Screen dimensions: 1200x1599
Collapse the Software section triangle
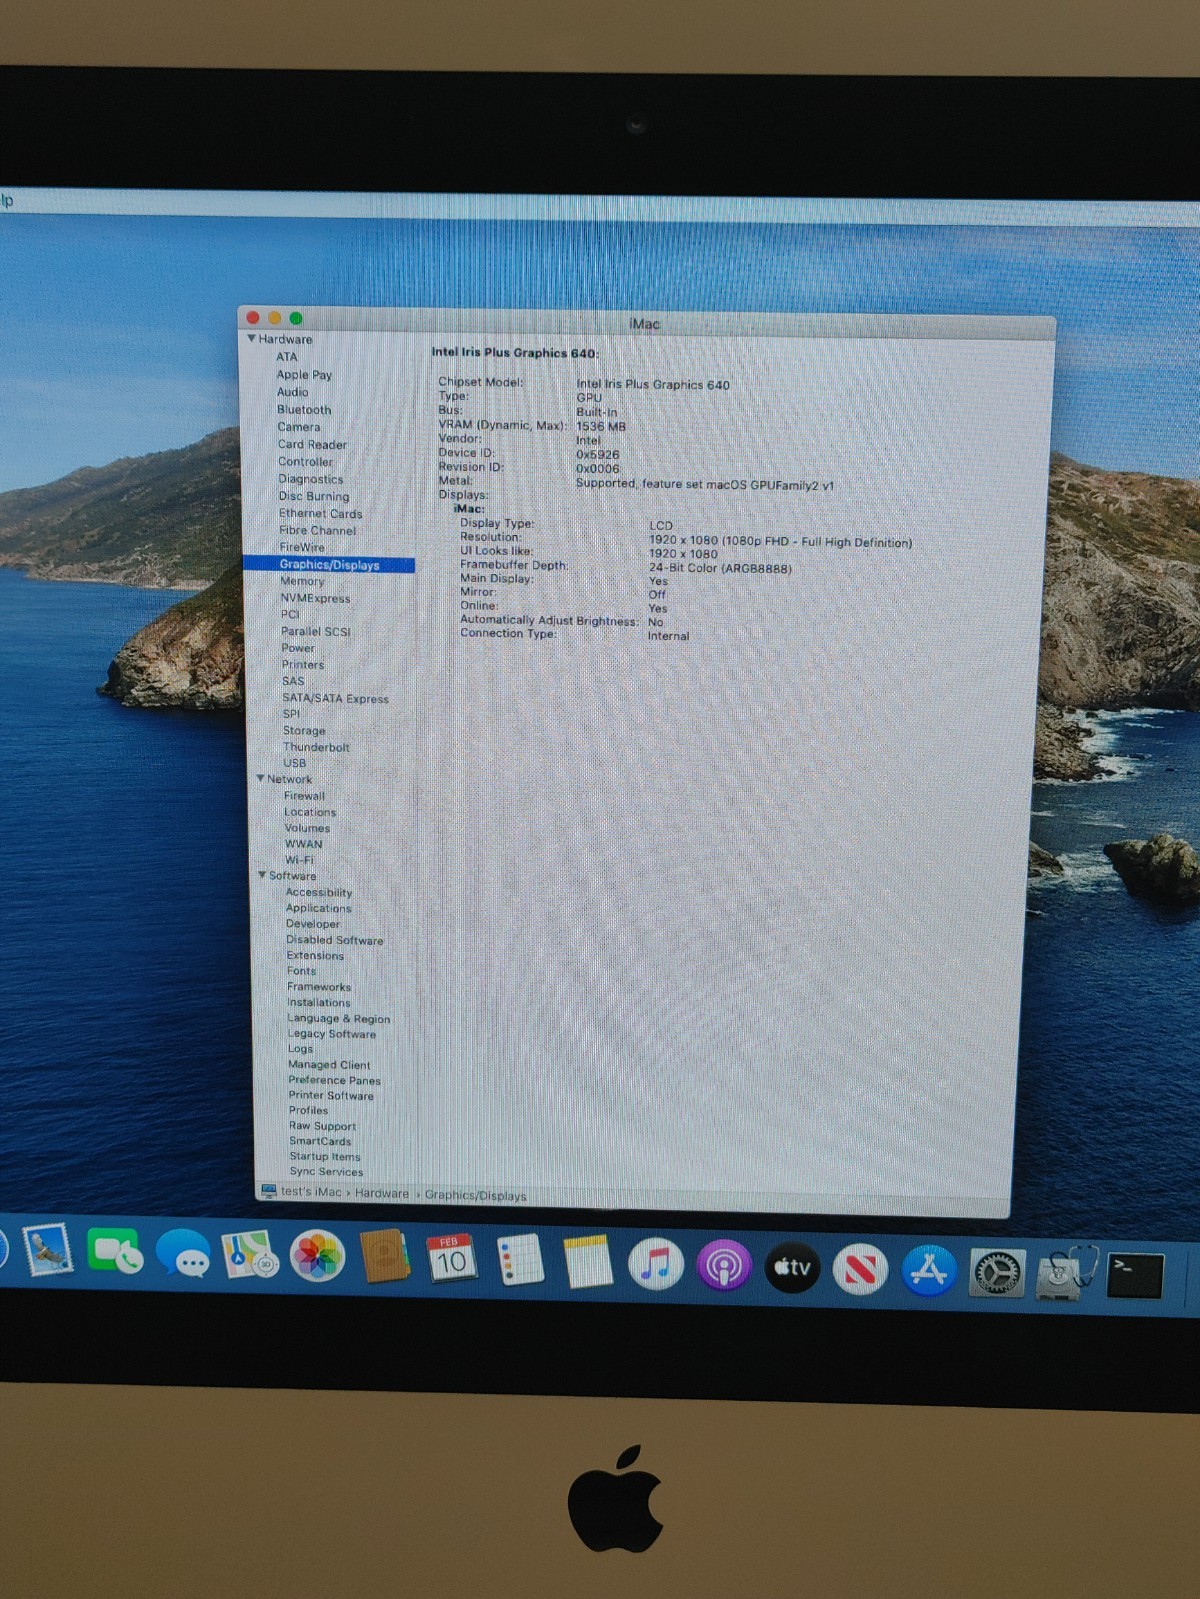pos(262,874)
